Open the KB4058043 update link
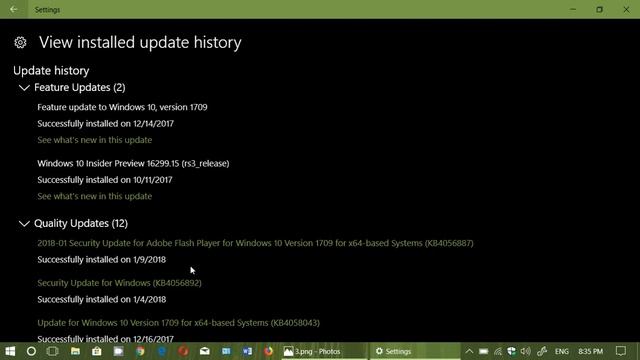Image resolution: width=640 pixels, height=360 pixels. (178, 323)
